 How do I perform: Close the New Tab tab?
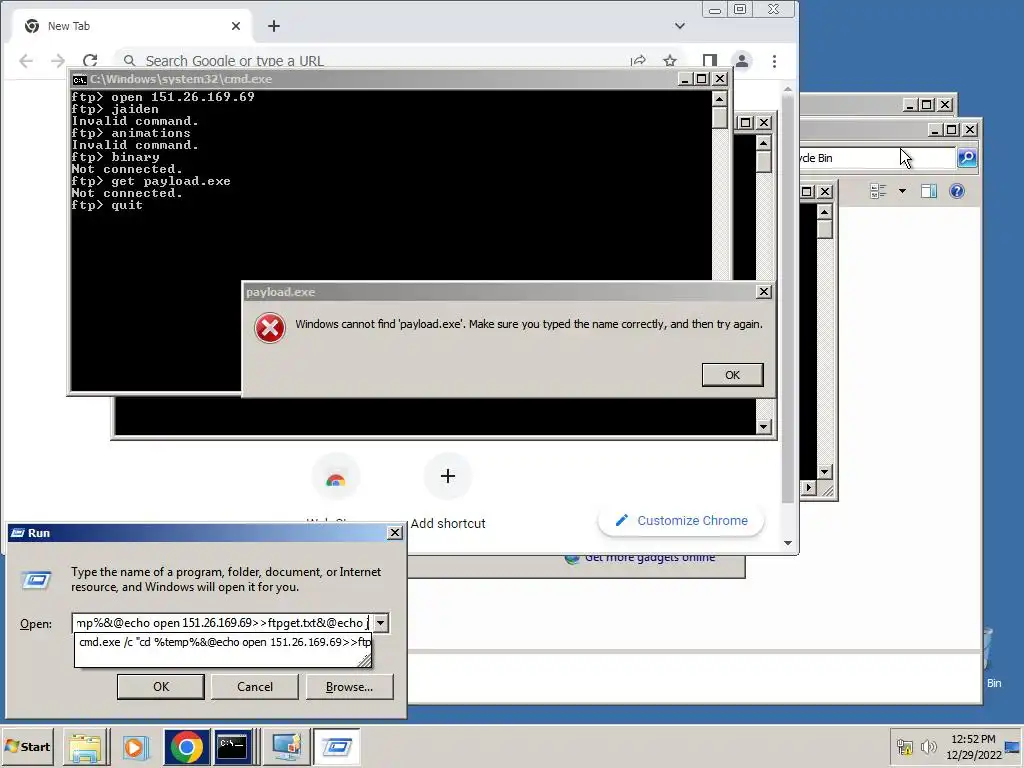(x=236, y=26)
